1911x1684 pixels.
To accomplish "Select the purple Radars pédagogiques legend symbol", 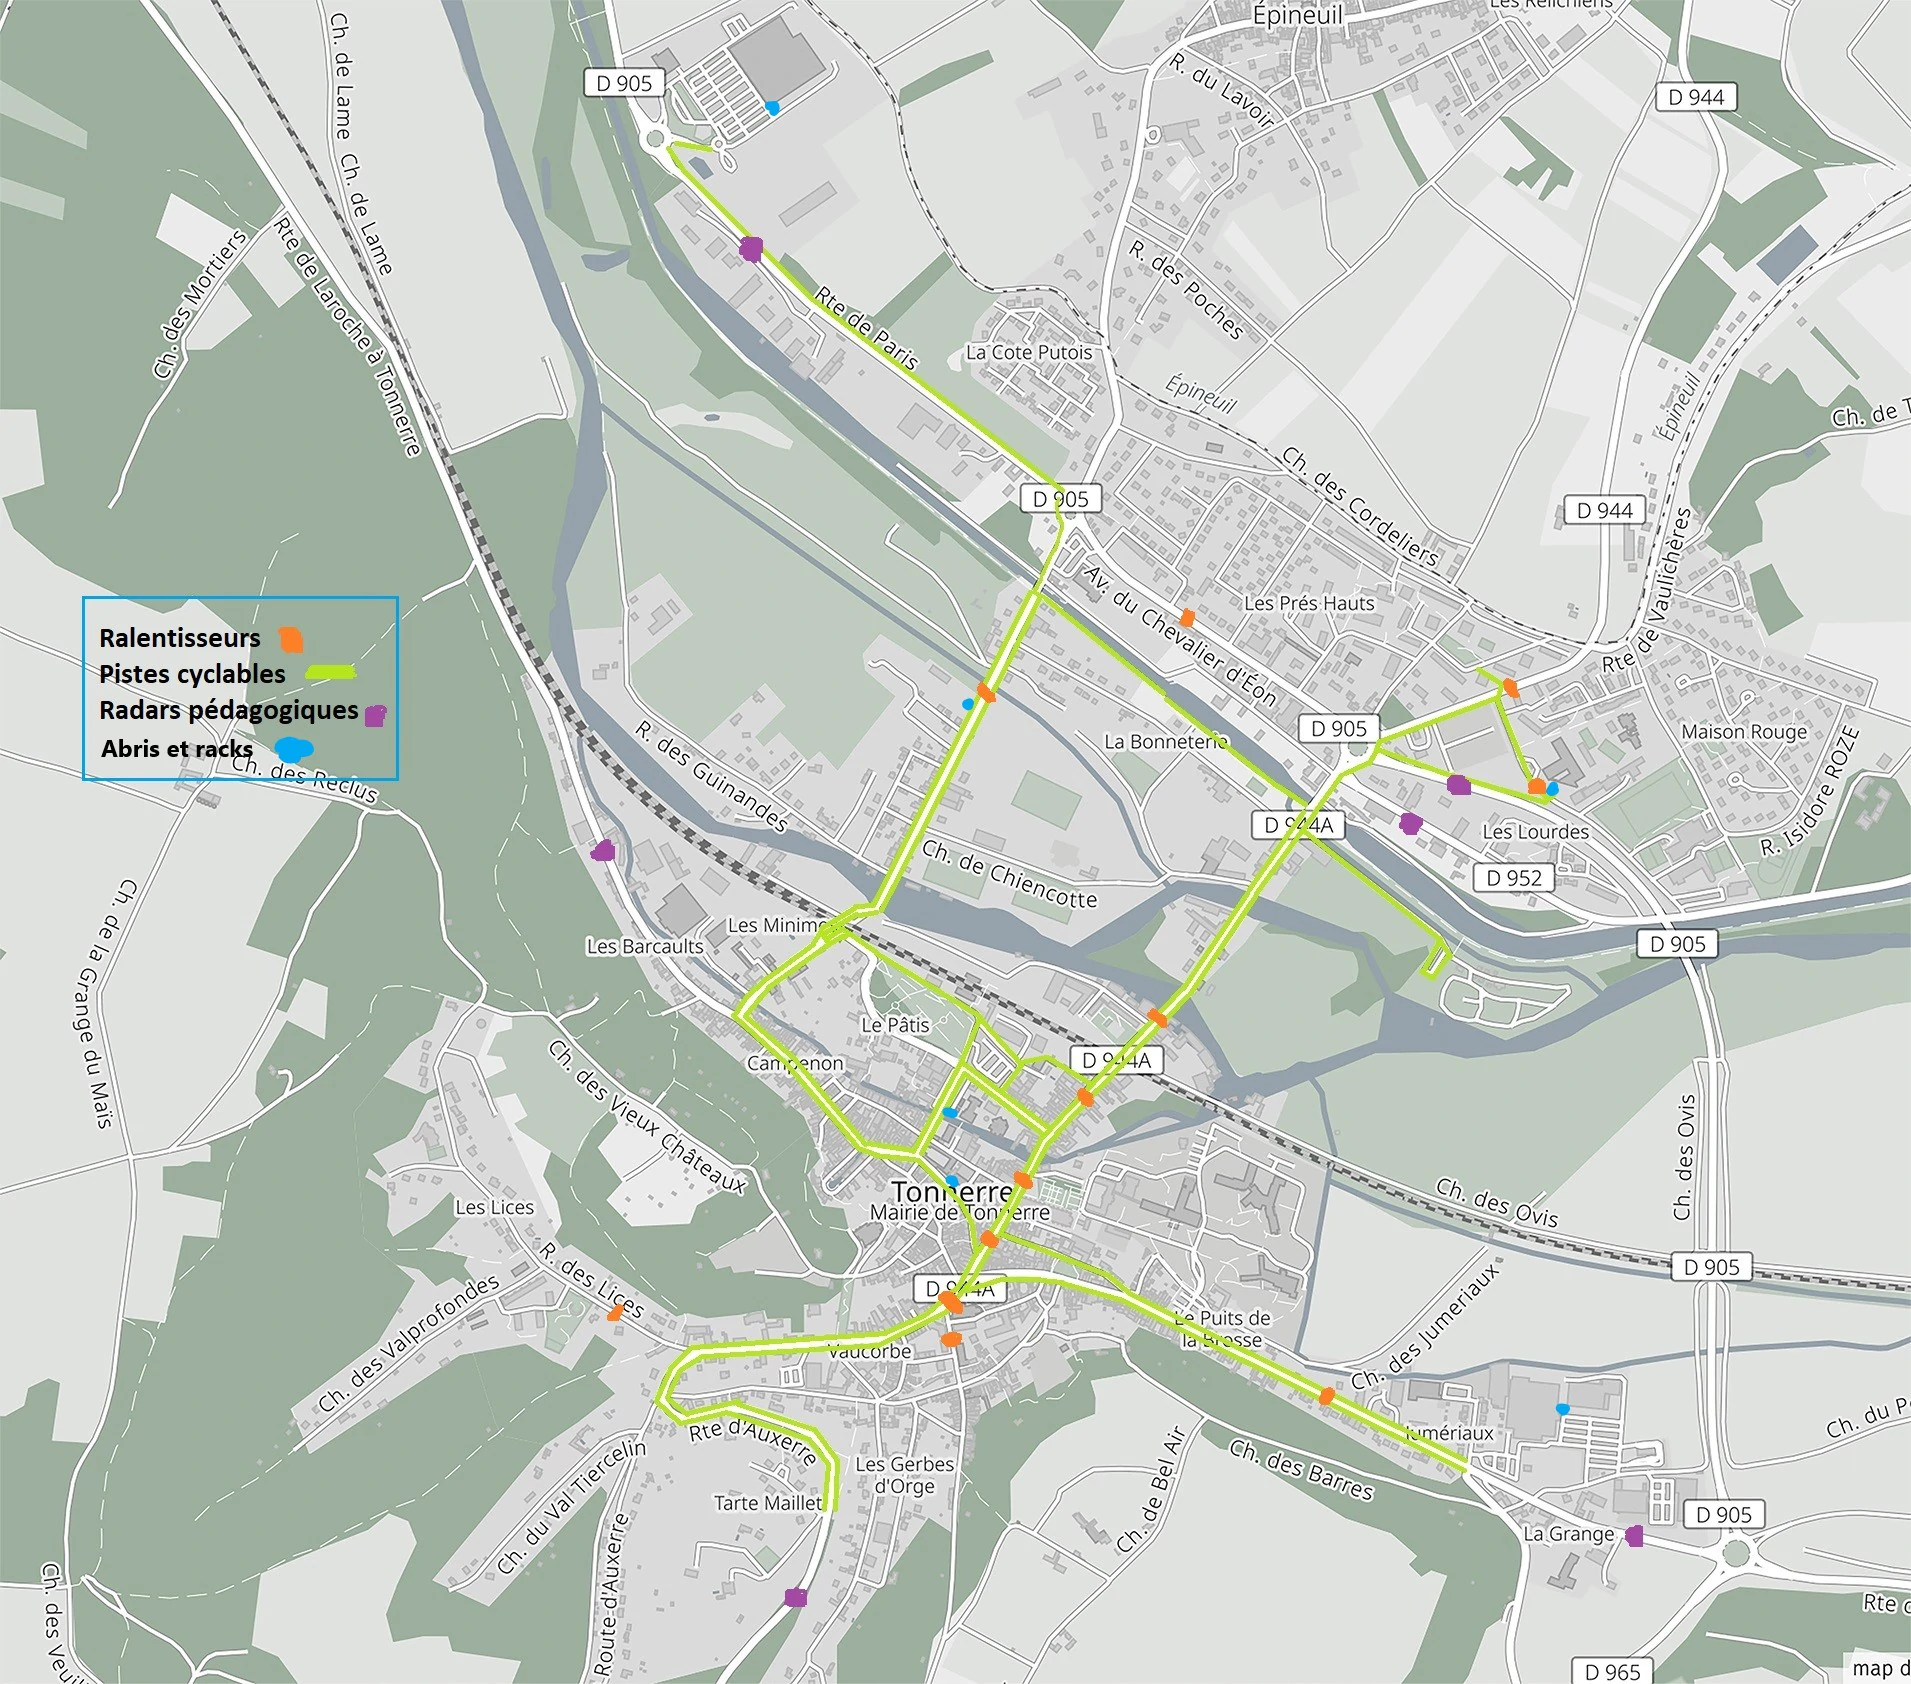I will (x=375, y=715).
